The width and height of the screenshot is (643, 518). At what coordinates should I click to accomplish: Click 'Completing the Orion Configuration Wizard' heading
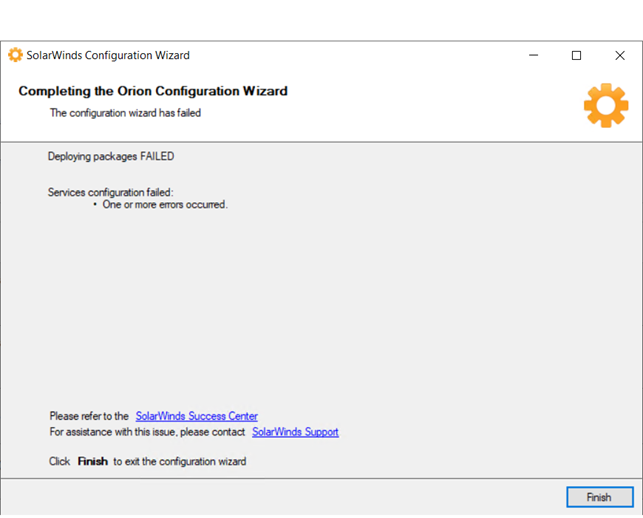click(153, 91)
